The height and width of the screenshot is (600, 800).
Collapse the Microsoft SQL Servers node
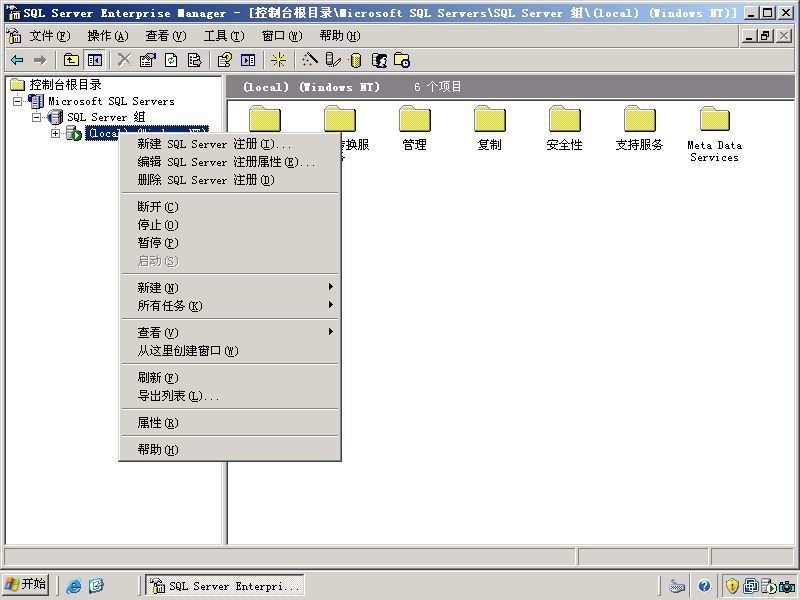click(x=17, y=101)
